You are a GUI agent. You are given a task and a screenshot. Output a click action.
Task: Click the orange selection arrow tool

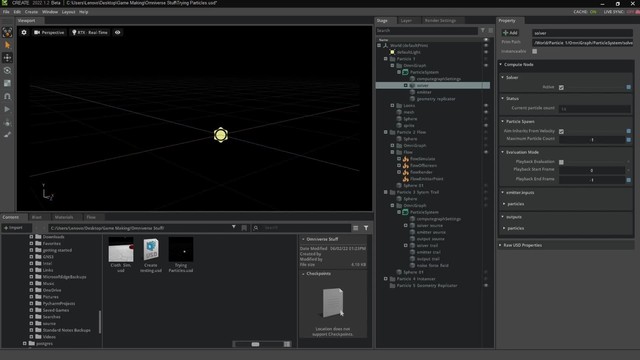click(x=7, y=45)
